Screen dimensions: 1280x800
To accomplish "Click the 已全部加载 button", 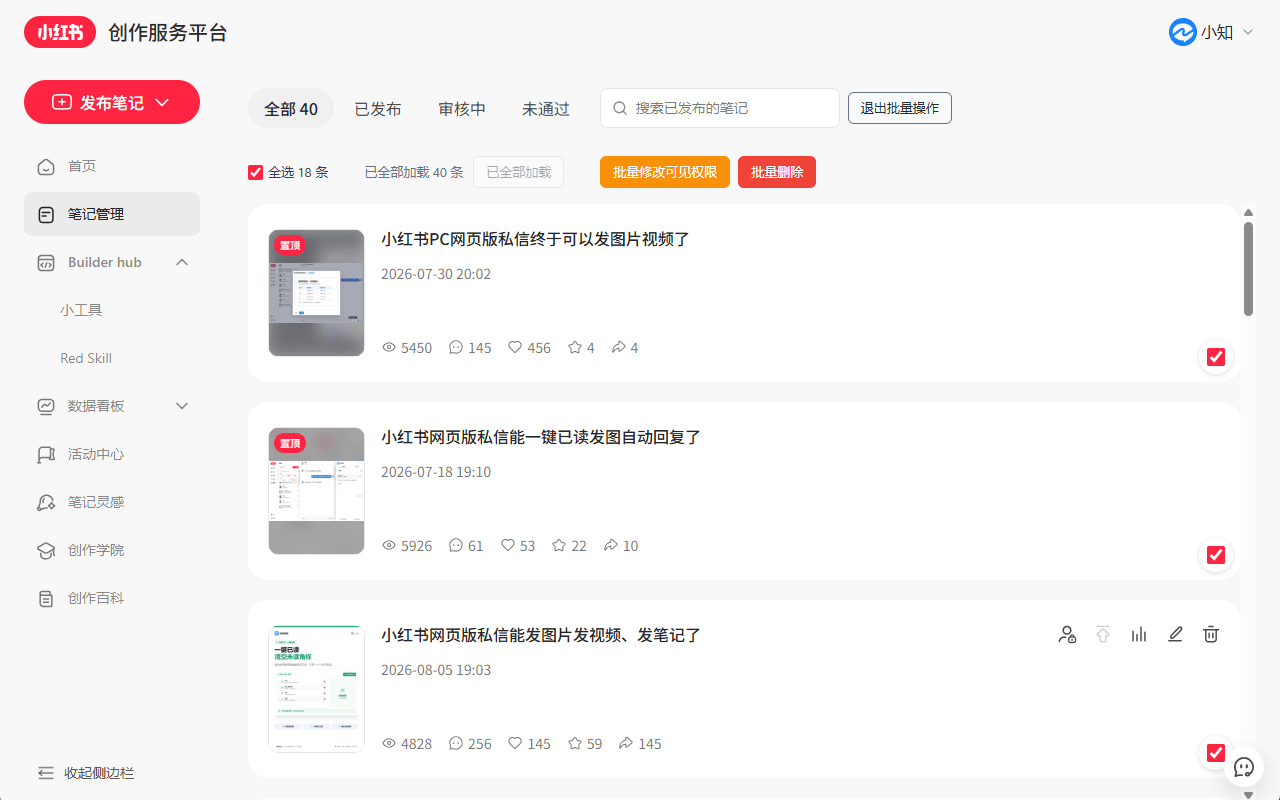I will (518, 172).
